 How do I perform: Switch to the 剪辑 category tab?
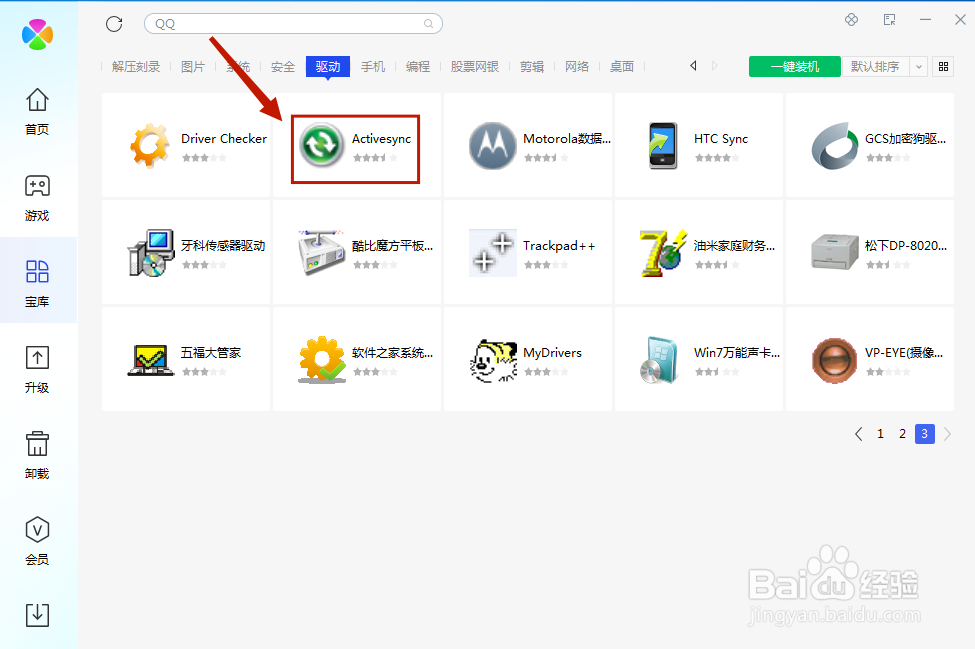tap(532, 67)
